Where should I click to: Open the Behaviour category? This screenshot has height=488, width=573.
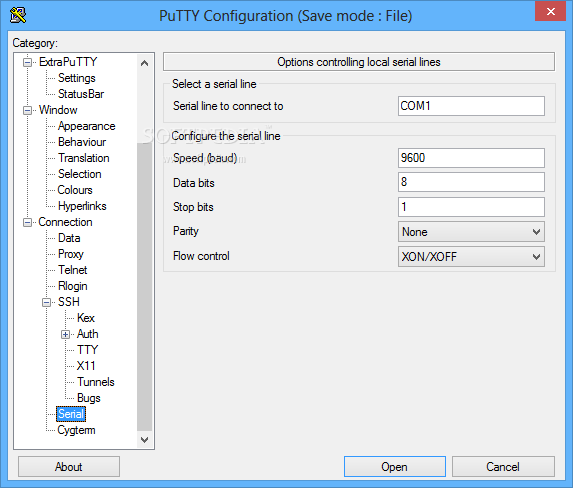click(82, 142)
